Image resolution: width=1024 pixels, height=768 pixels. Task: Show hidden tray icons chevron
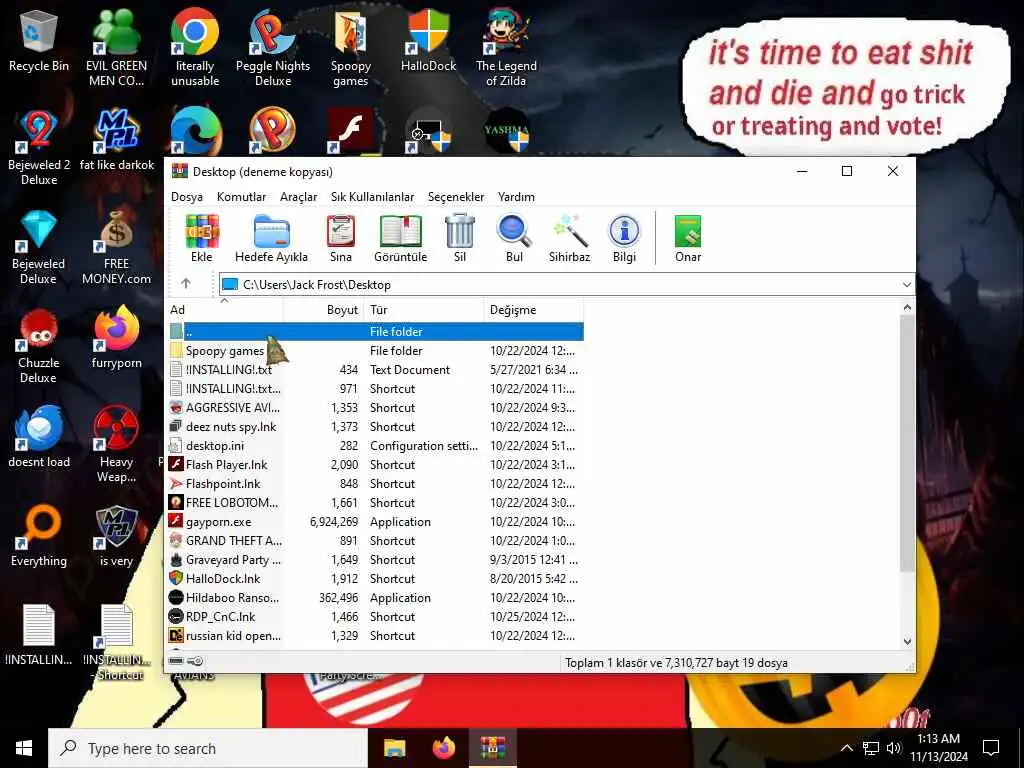pyautogui.click(x=846, y=748)
